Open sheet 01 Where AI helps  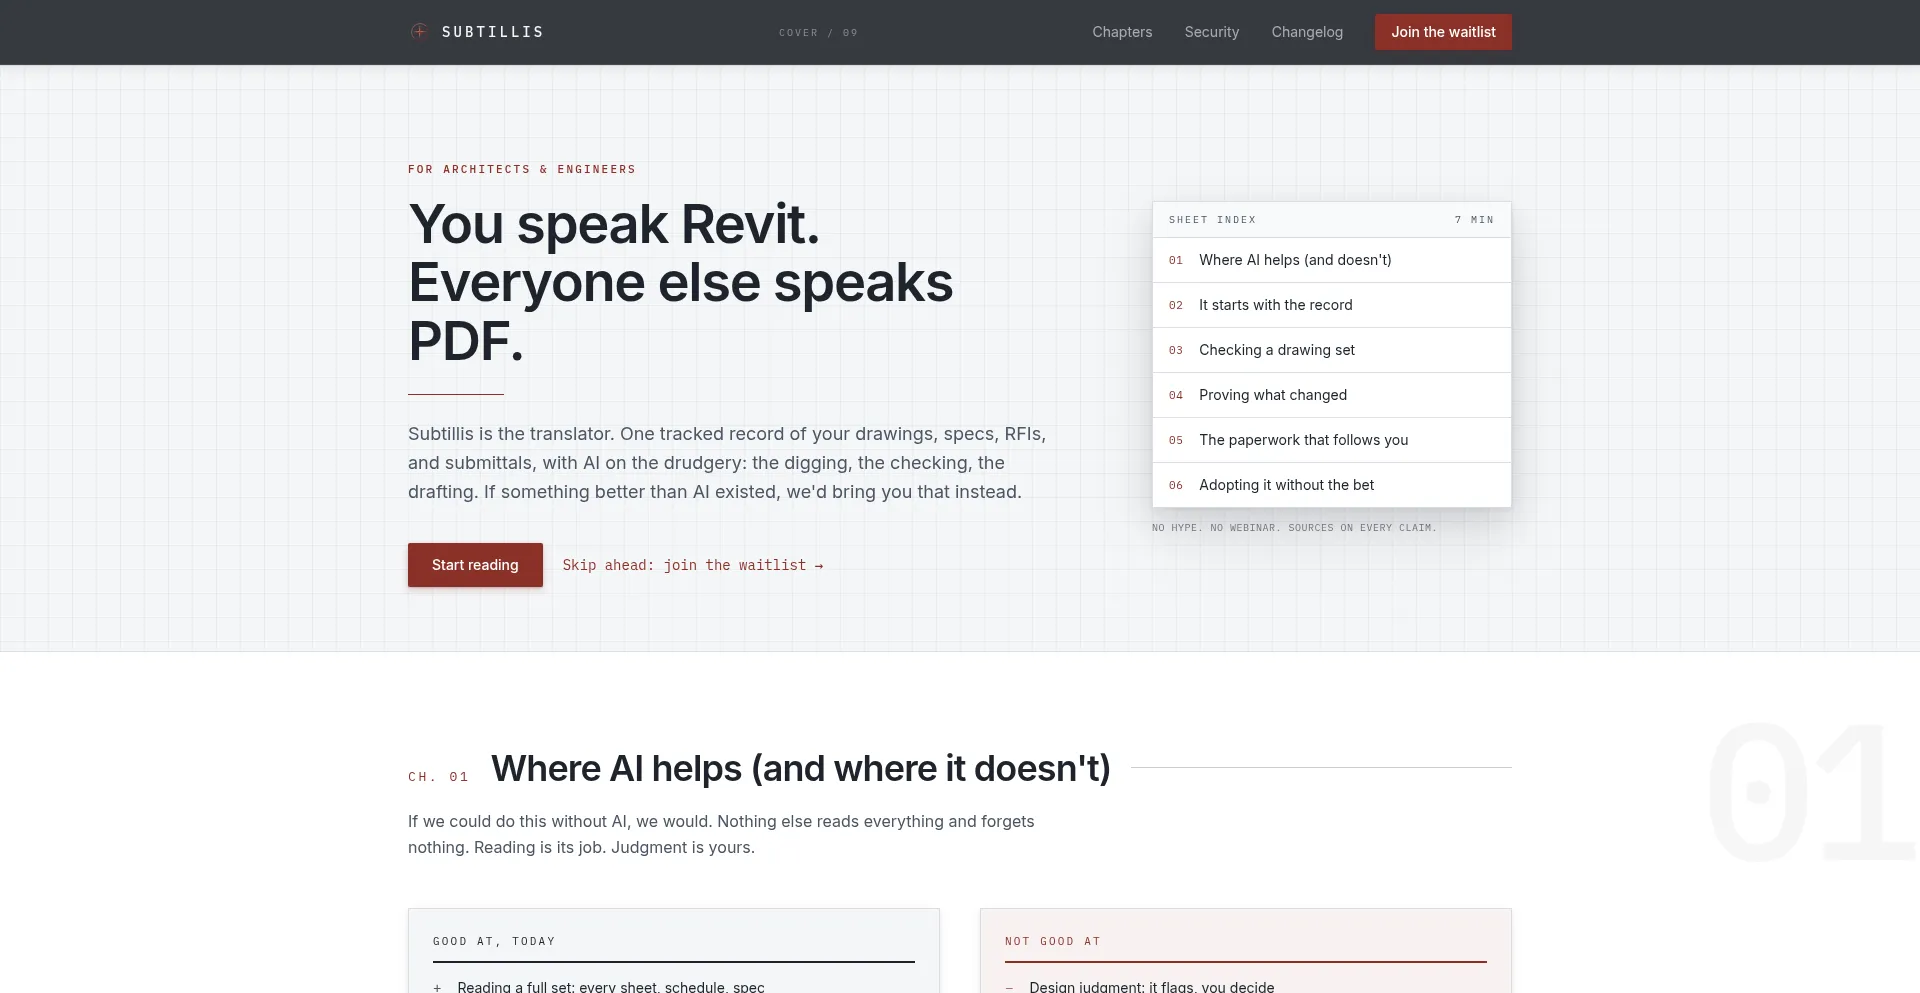(1332, 260)
